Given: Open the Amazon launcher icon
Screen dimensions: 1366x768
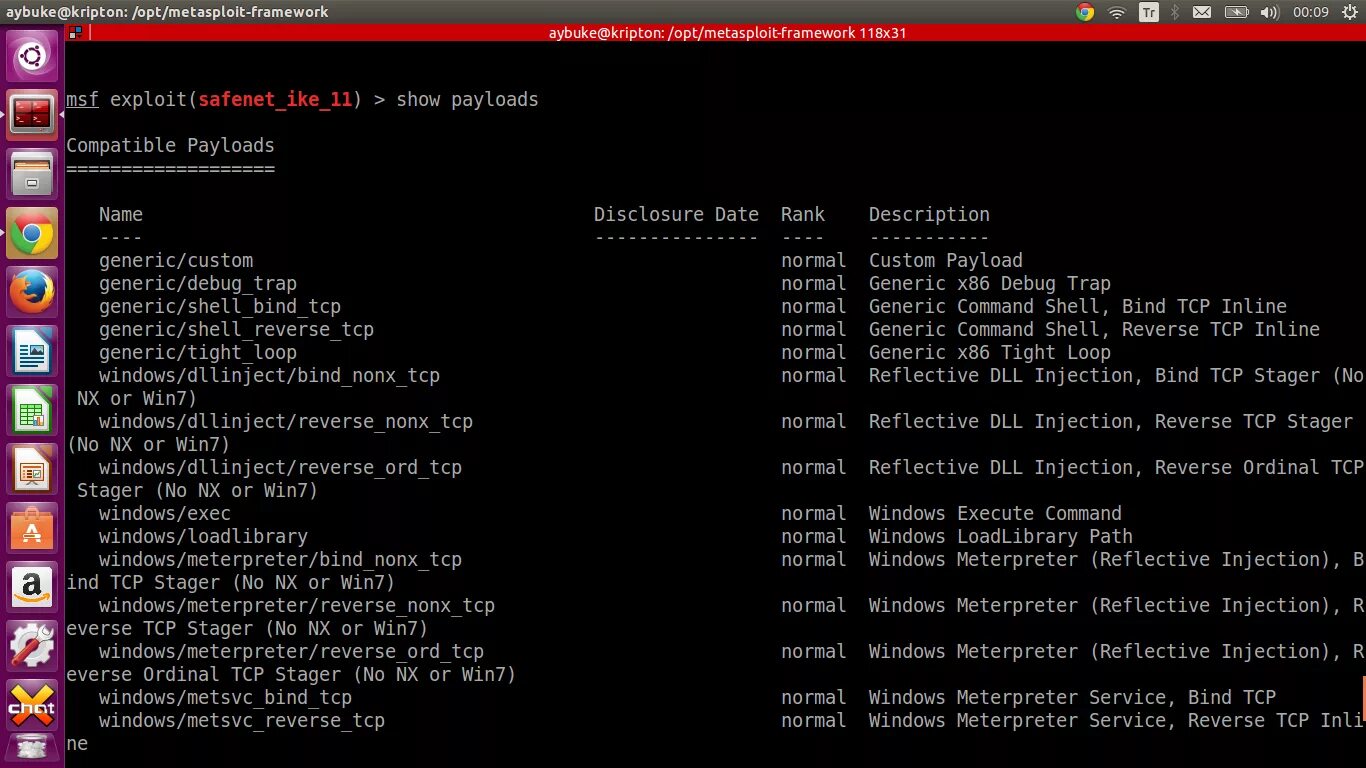Looking at the screenshot, I should tap(32, 587).
